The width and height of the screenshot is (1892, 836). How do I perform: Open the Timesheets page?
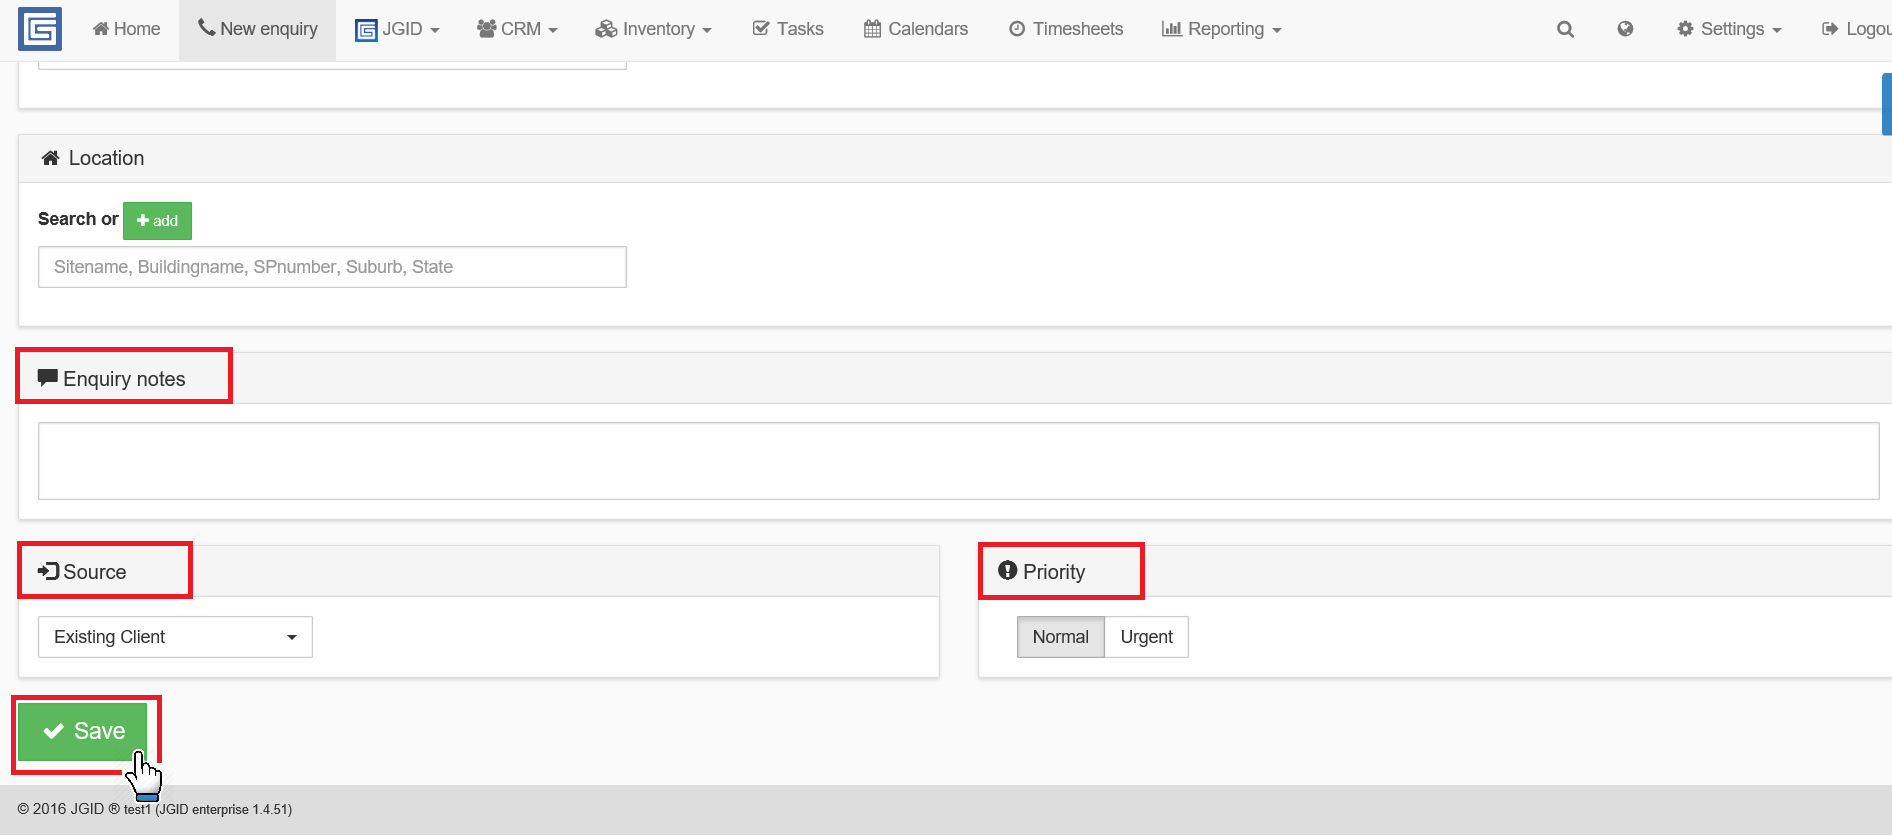(x=1066, y=29)
